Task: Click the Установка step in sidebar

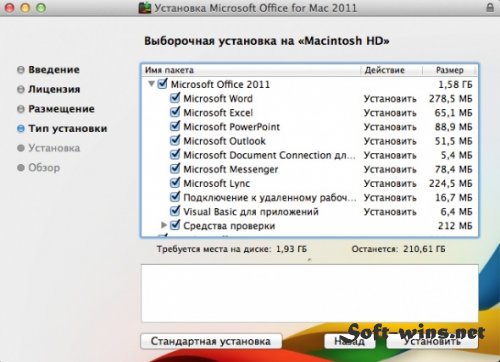Action: (x=54, y=148)
